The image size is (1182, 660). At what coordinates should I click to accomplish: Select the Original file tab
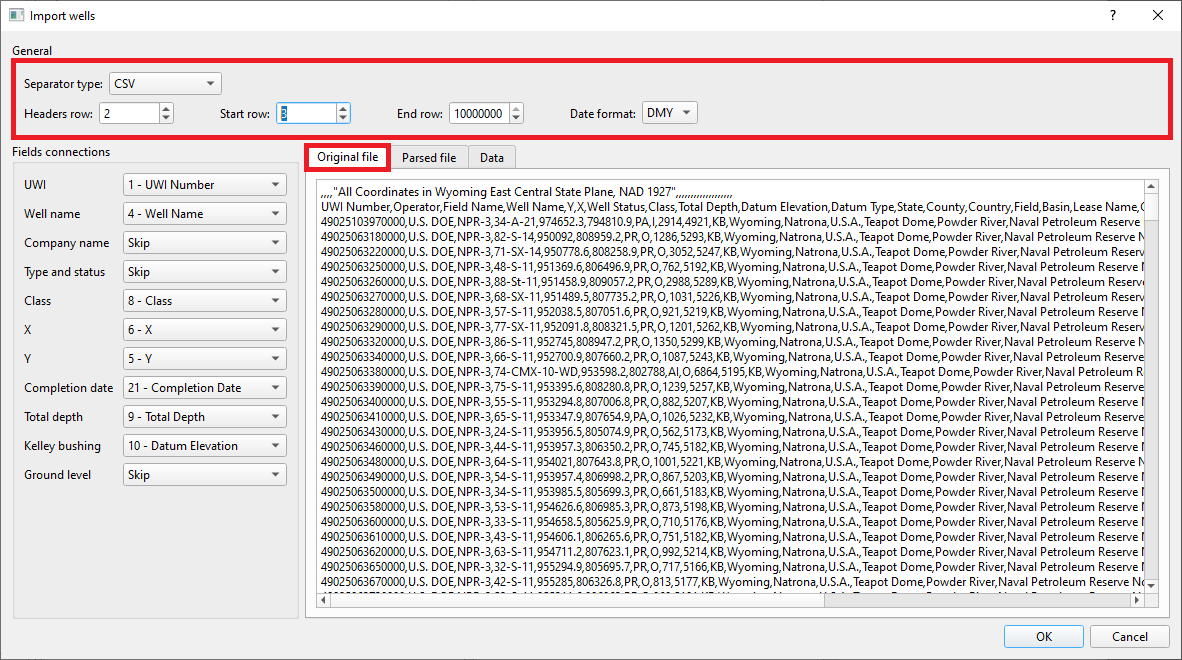pos(347,157)
